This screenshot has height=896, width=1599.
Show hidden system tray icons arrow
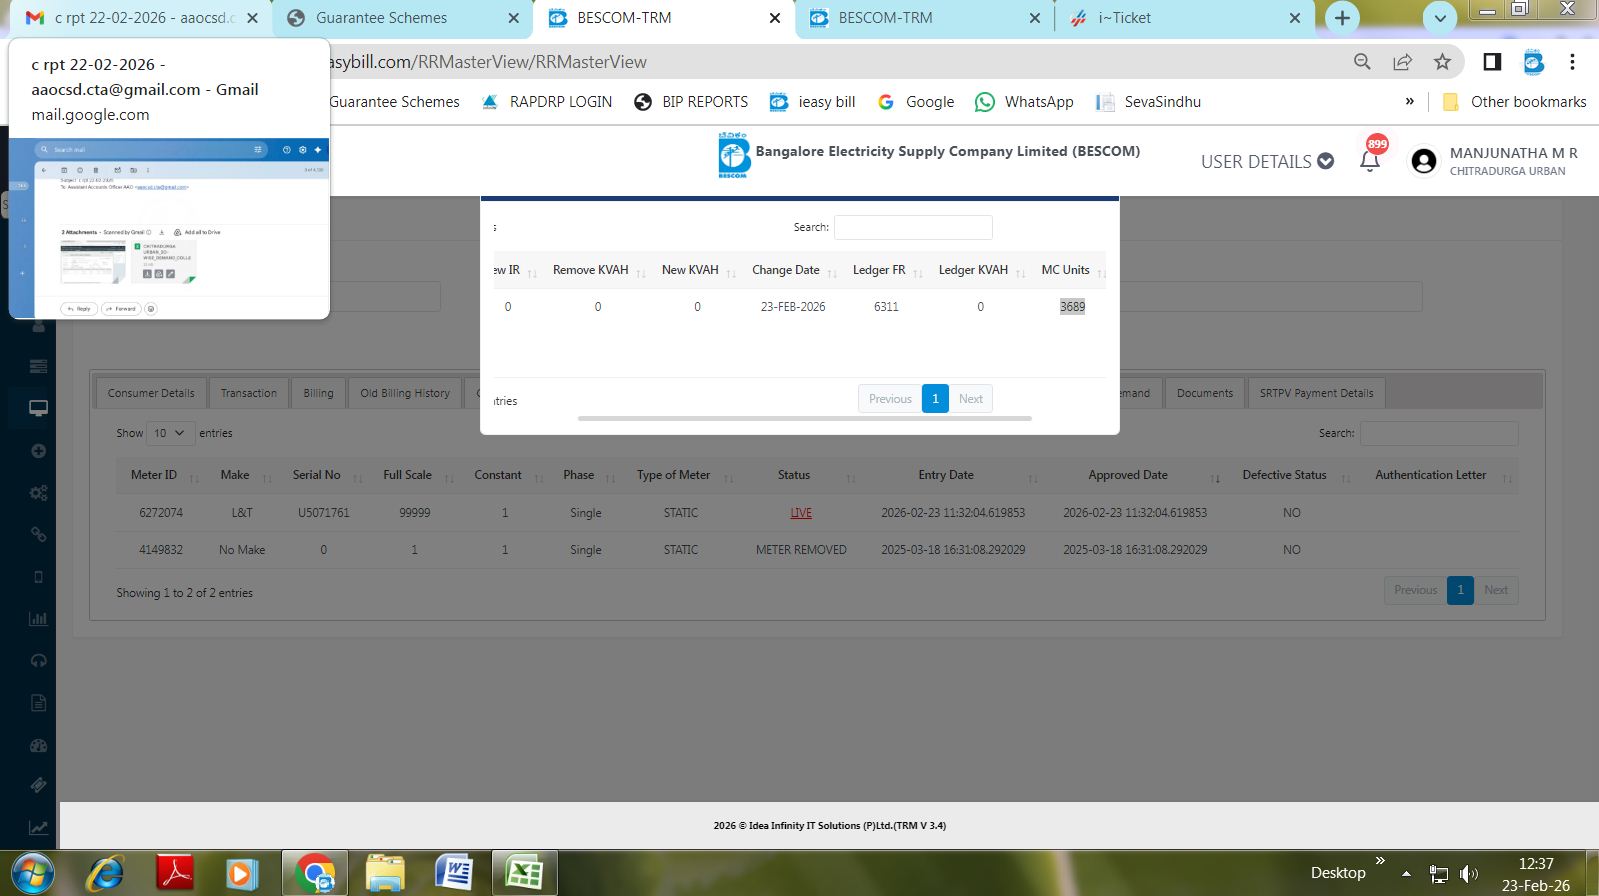(x=1407, y=874)
